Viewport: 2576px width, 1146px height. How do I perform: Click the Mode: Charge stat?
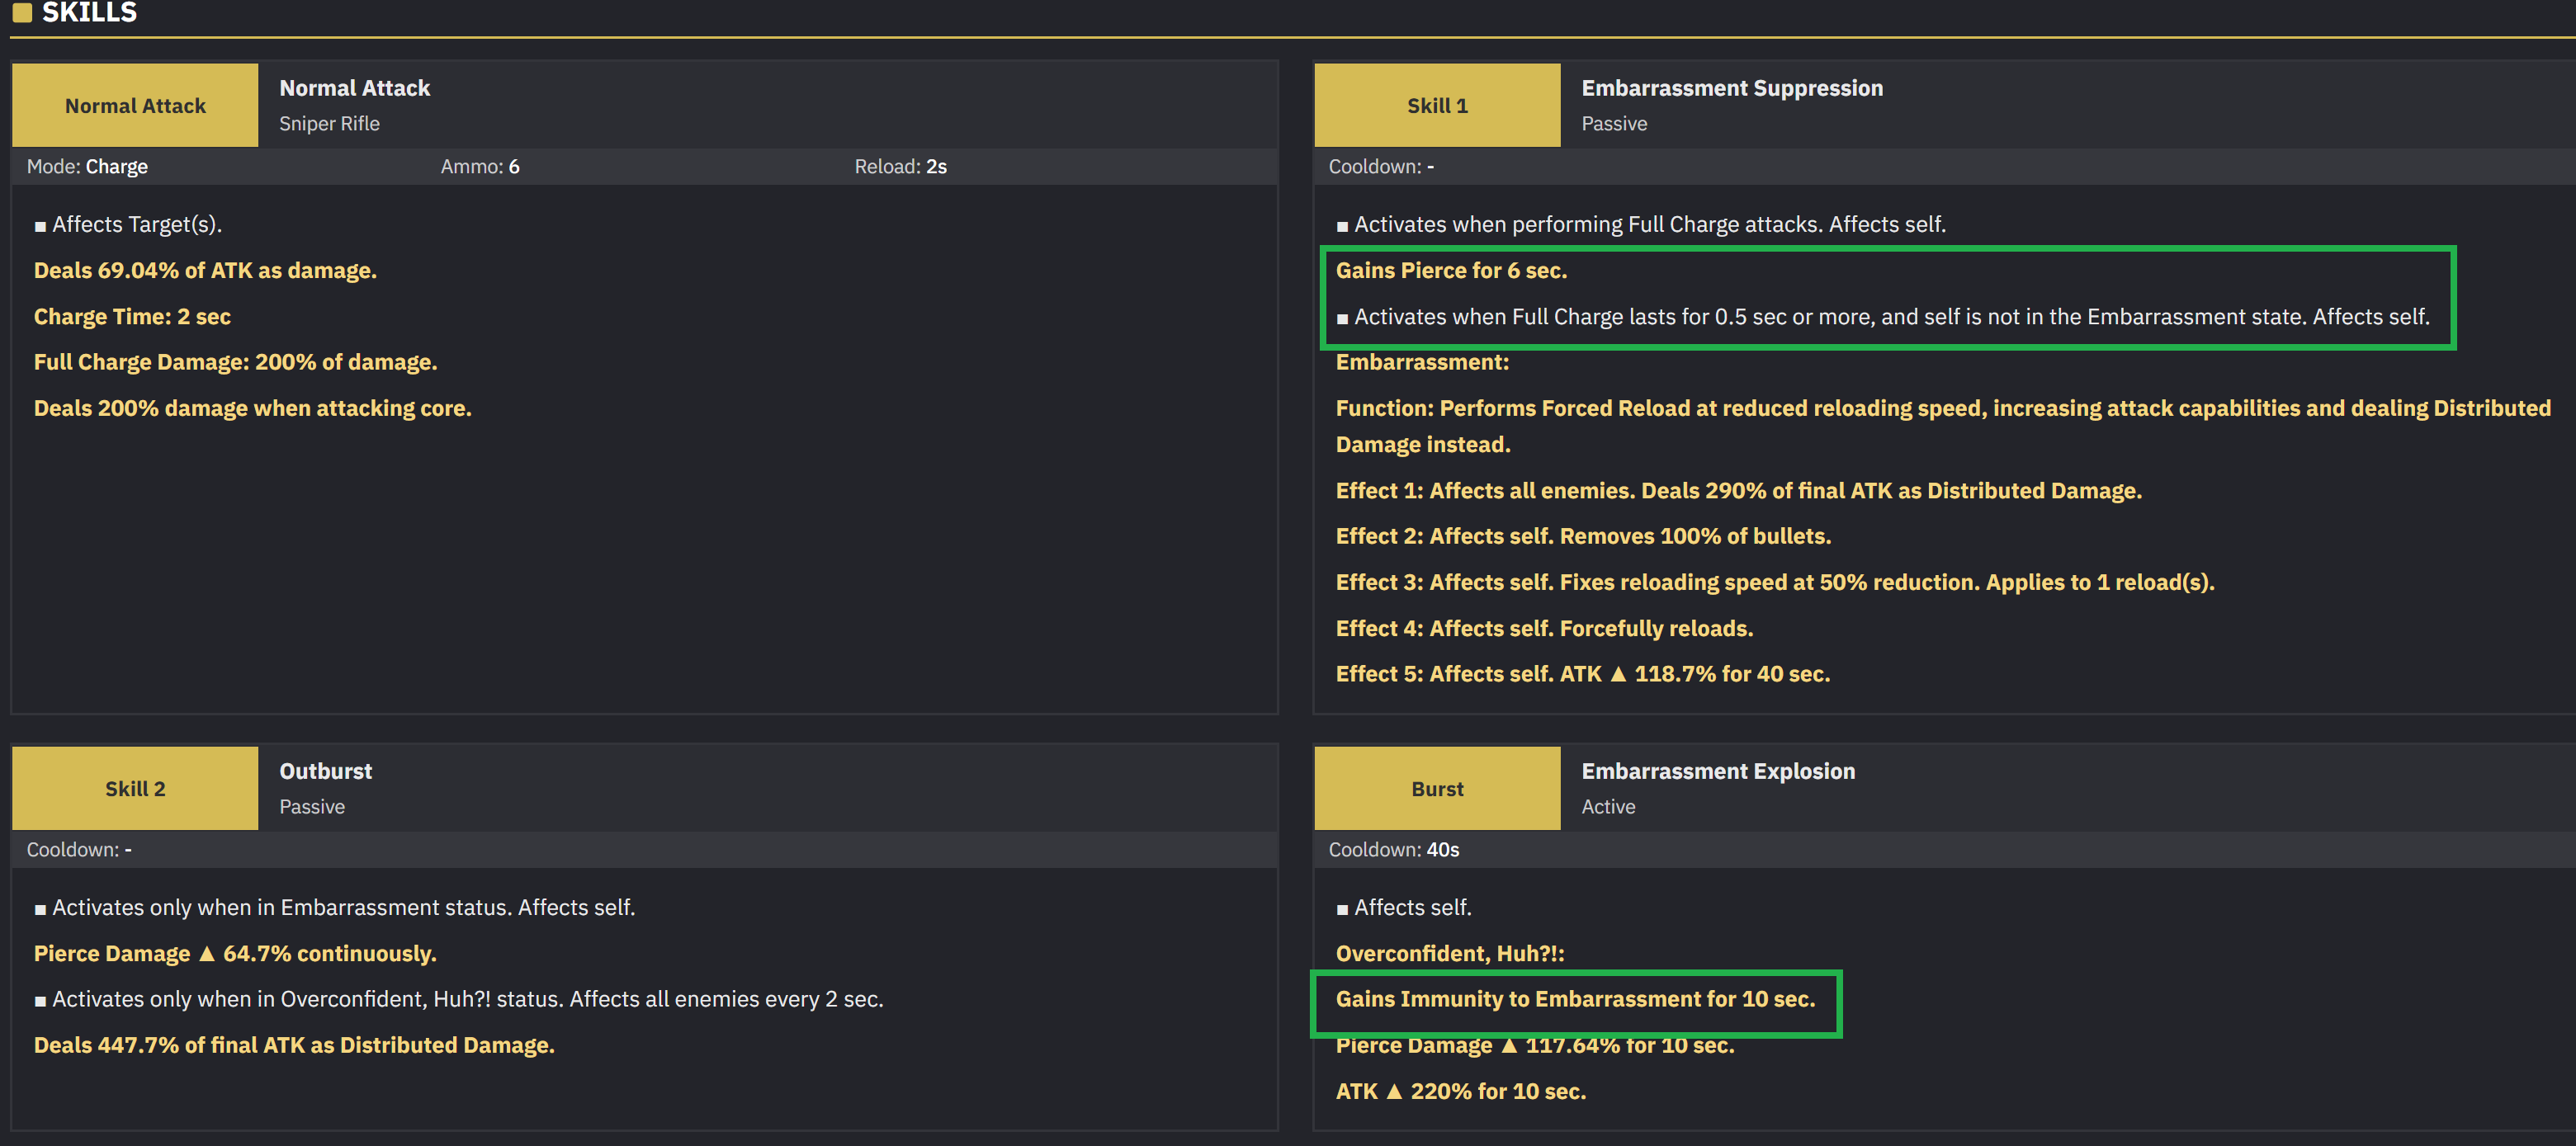click(x=87, y=167)
